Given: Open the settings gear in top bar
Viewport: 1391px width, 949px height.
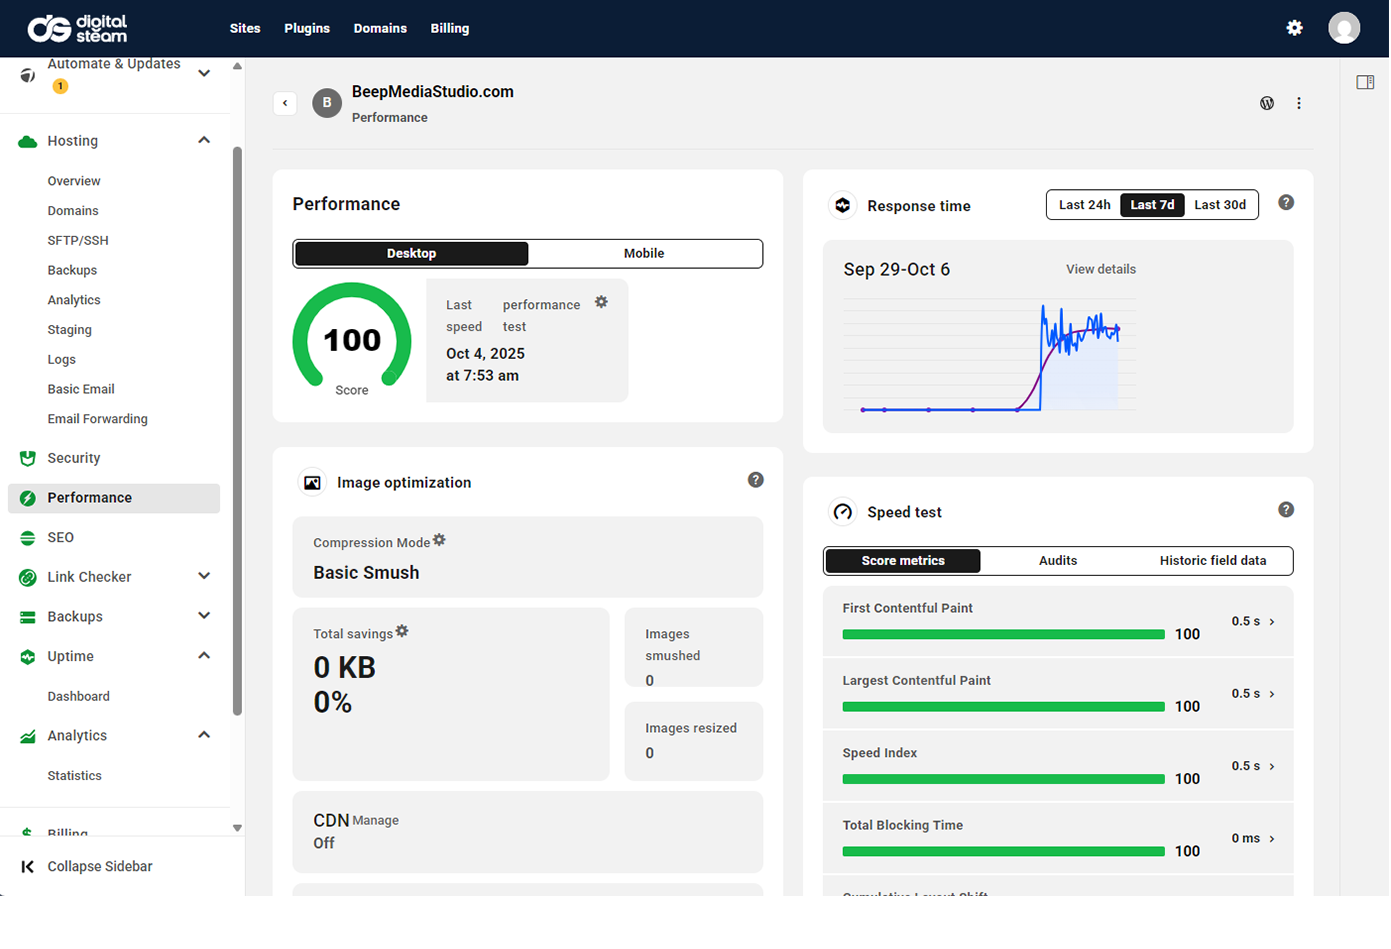Looking at the screenshot, I should click(1294, 28).
